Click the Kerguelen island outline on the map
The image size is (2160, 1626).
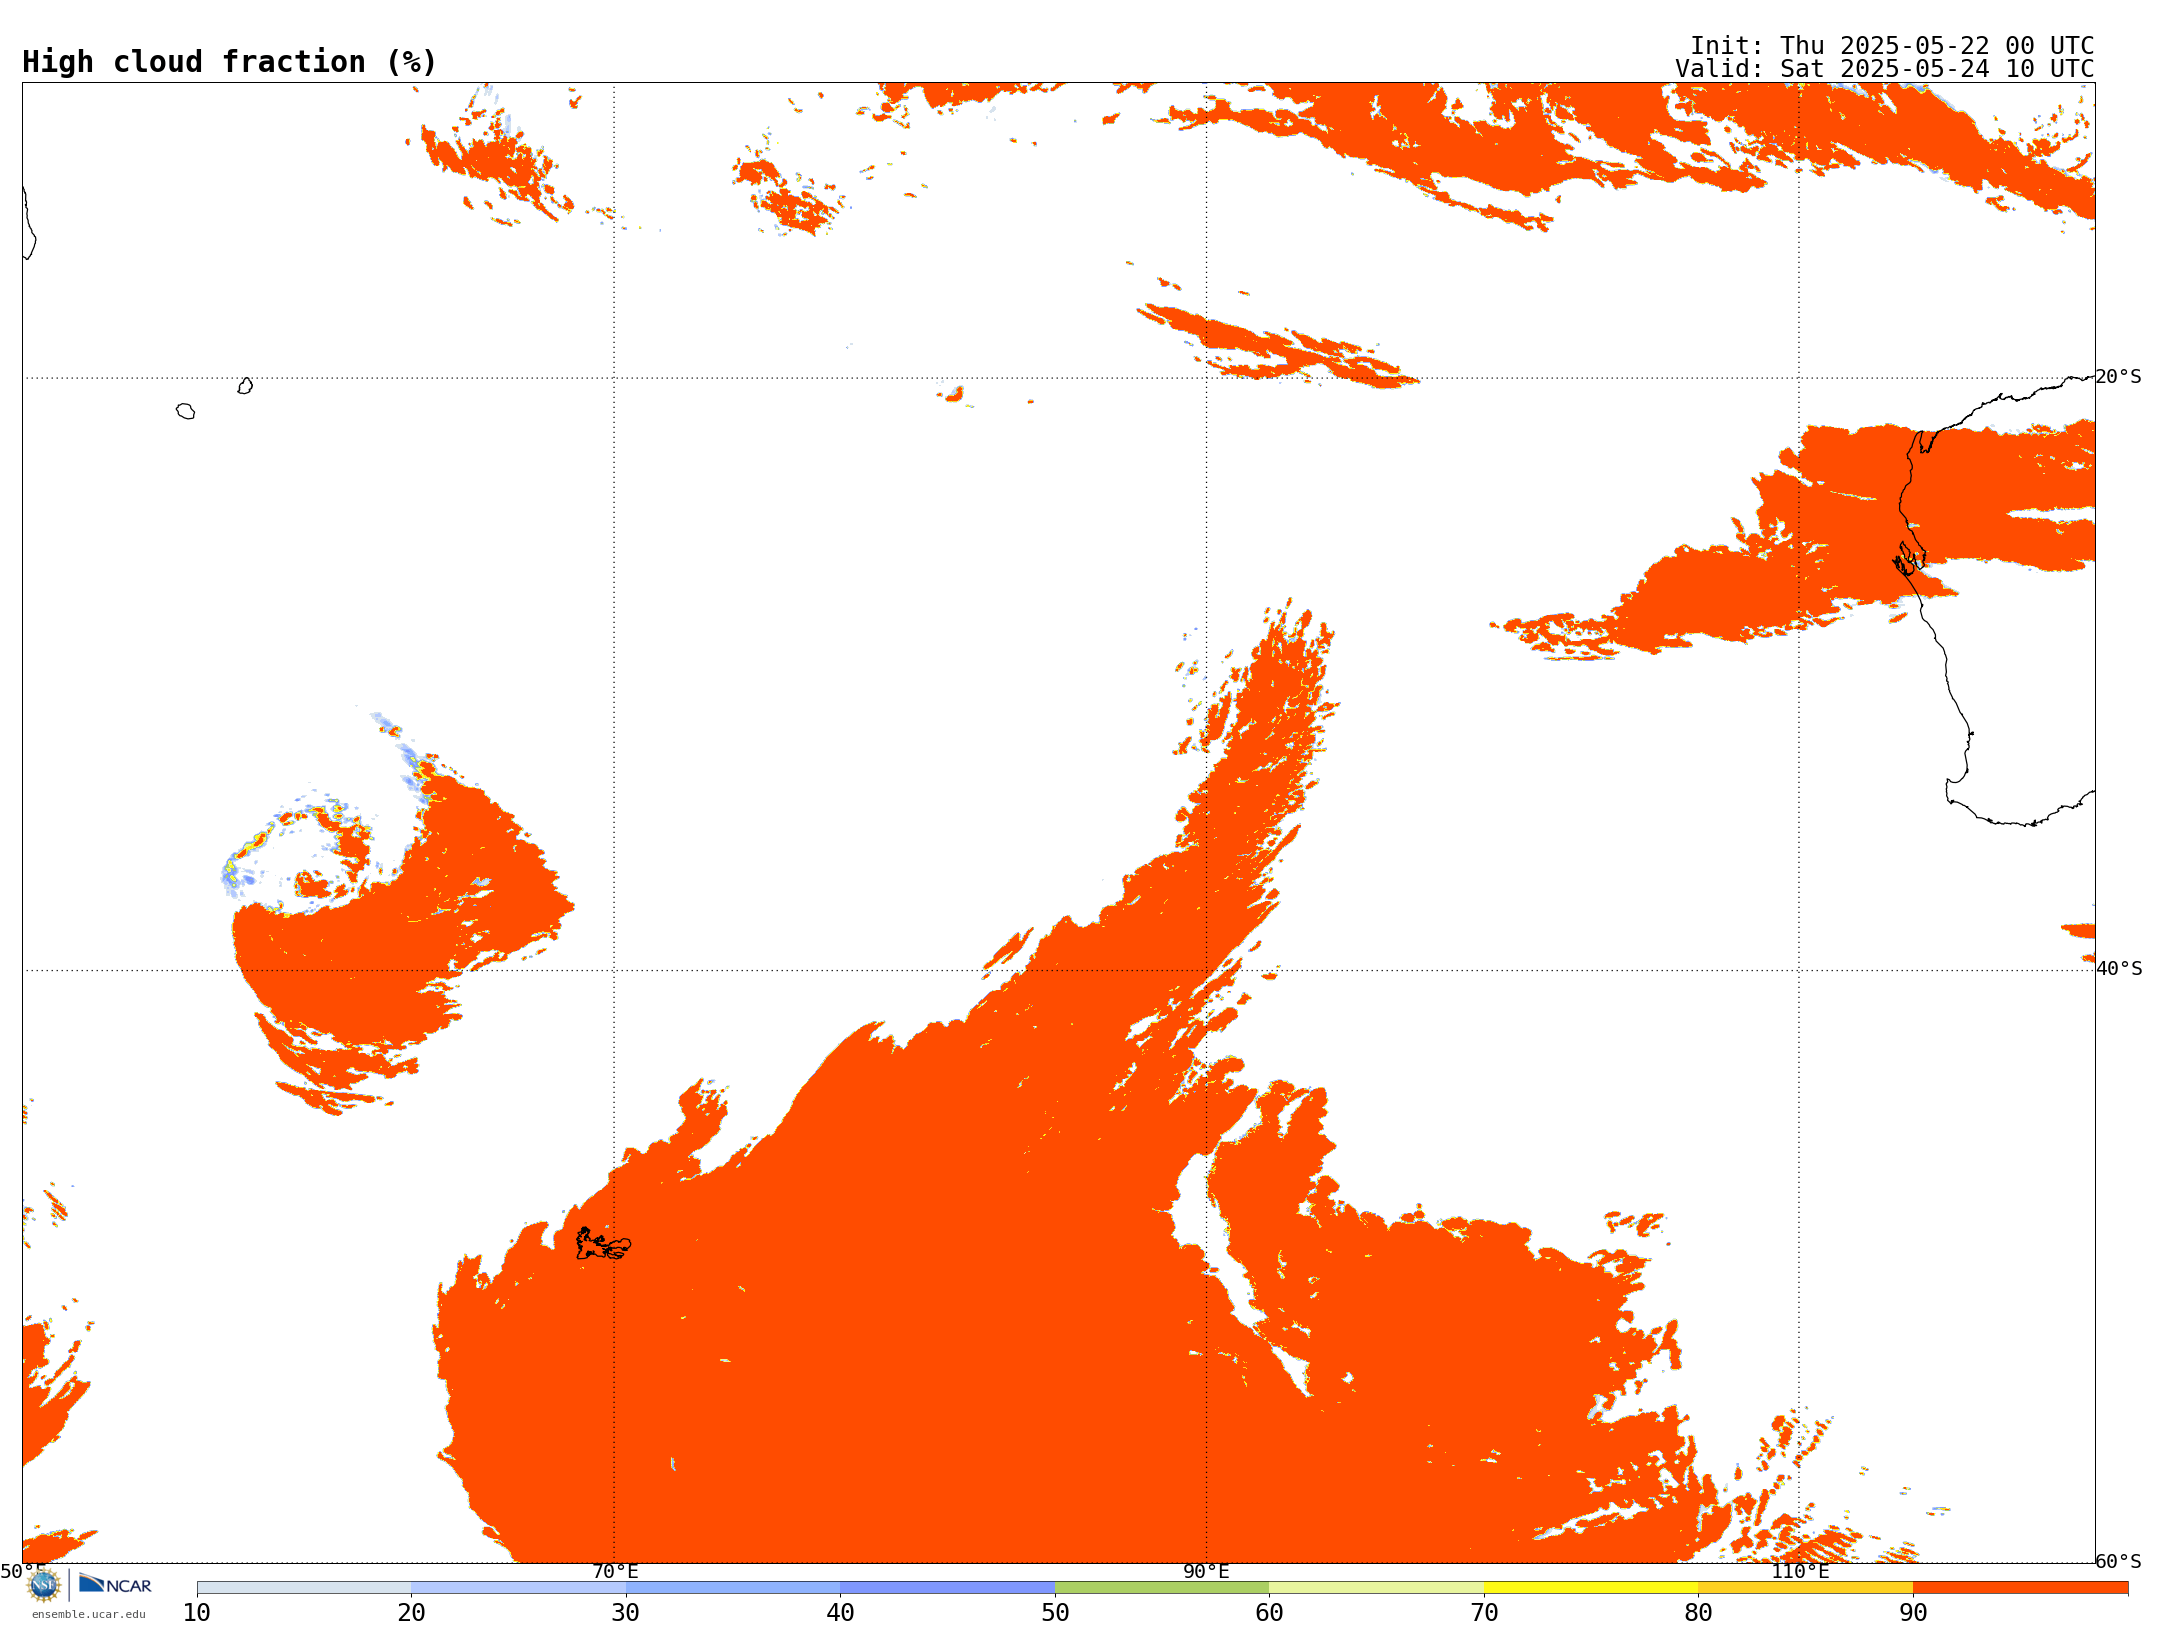[x=603, y=1245]
